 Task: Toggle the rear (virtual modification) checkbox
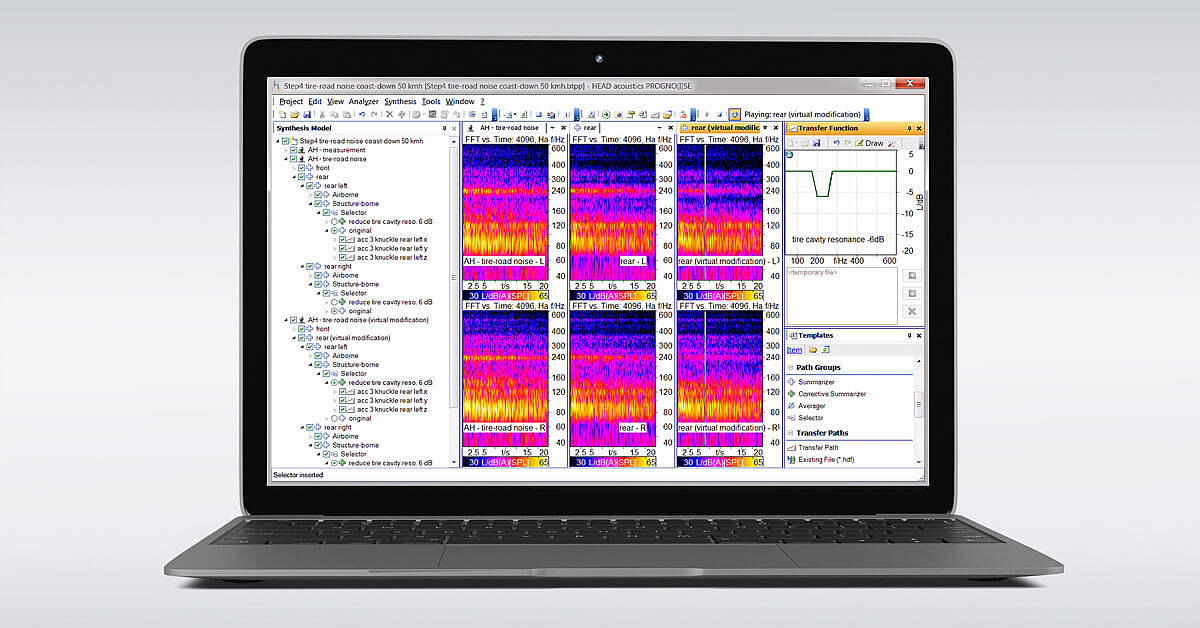point(302,338)
